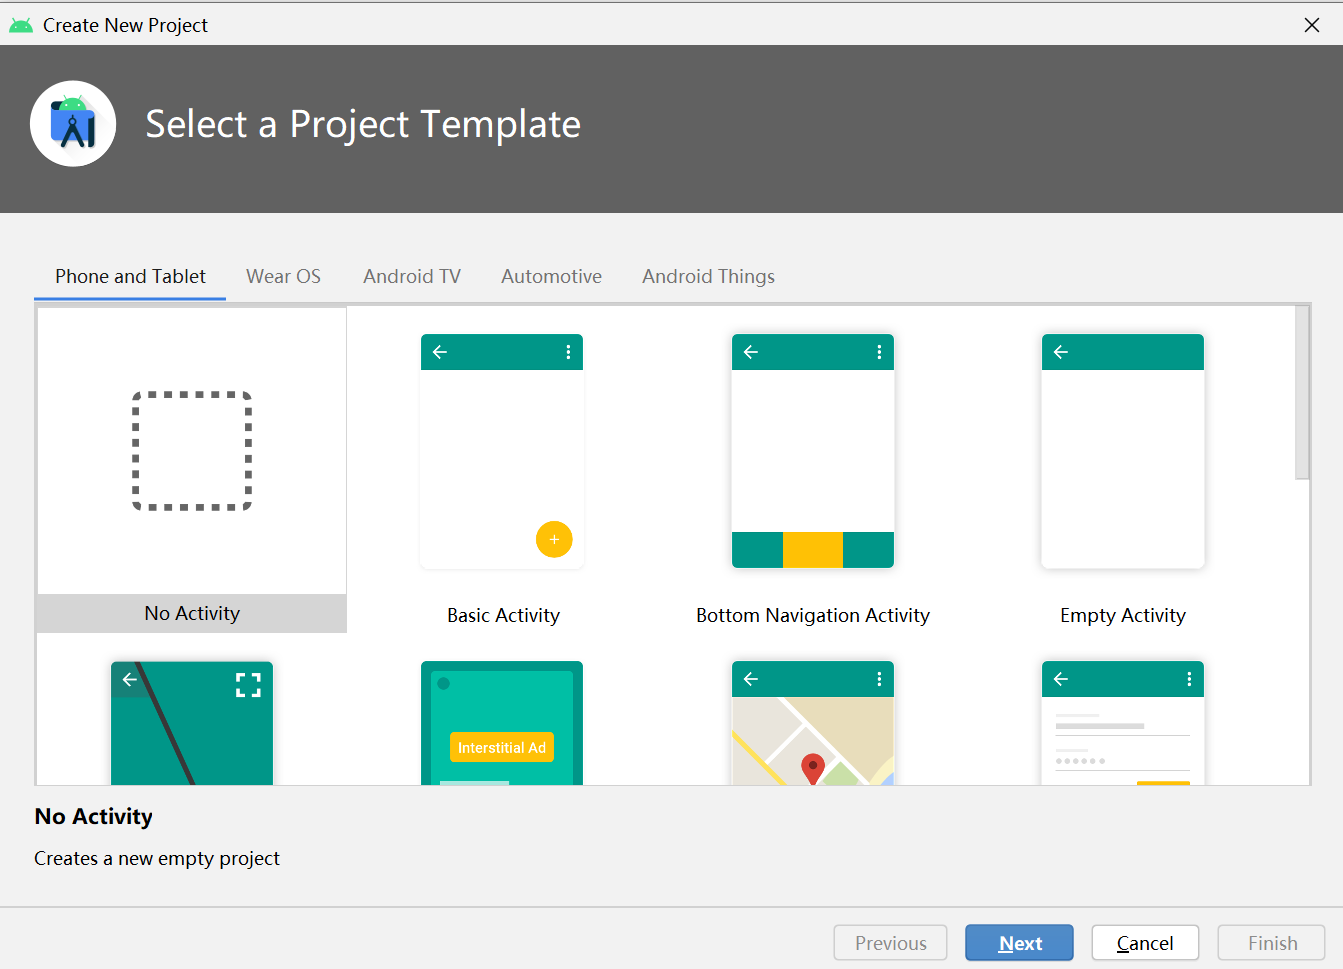Click the Android Studio logo in header
The height and width of the screenshot is (969, 1343).
pyautogui.click(x=73, y=124)
